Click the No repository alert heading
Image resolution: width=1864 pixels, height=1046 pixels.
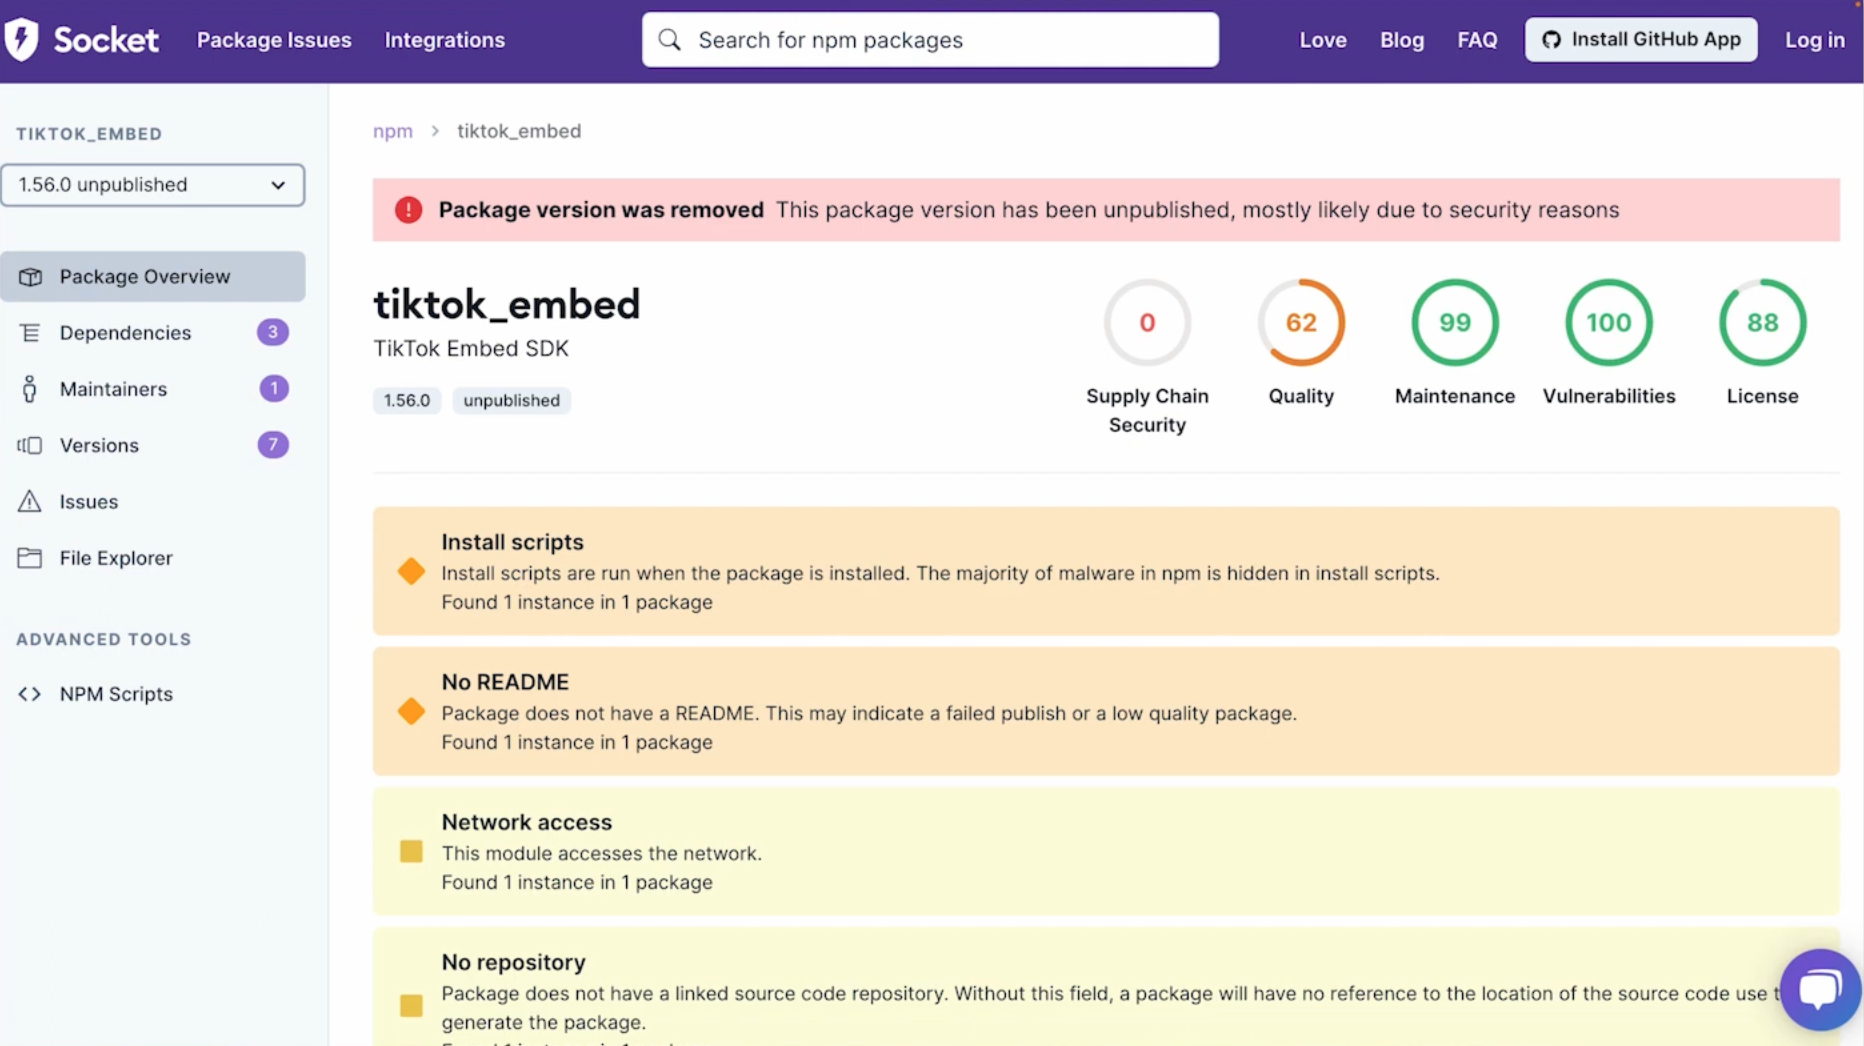click(x=513, y=962)
